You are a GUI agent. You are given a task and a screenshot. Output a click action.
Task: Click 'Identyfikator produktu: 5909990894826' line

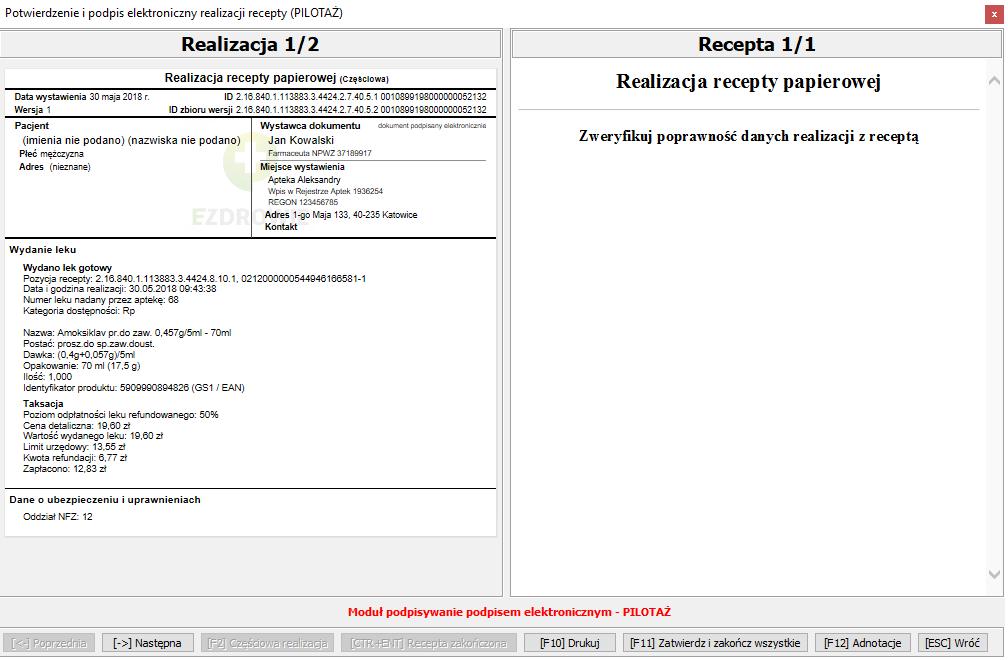[134, 388]
